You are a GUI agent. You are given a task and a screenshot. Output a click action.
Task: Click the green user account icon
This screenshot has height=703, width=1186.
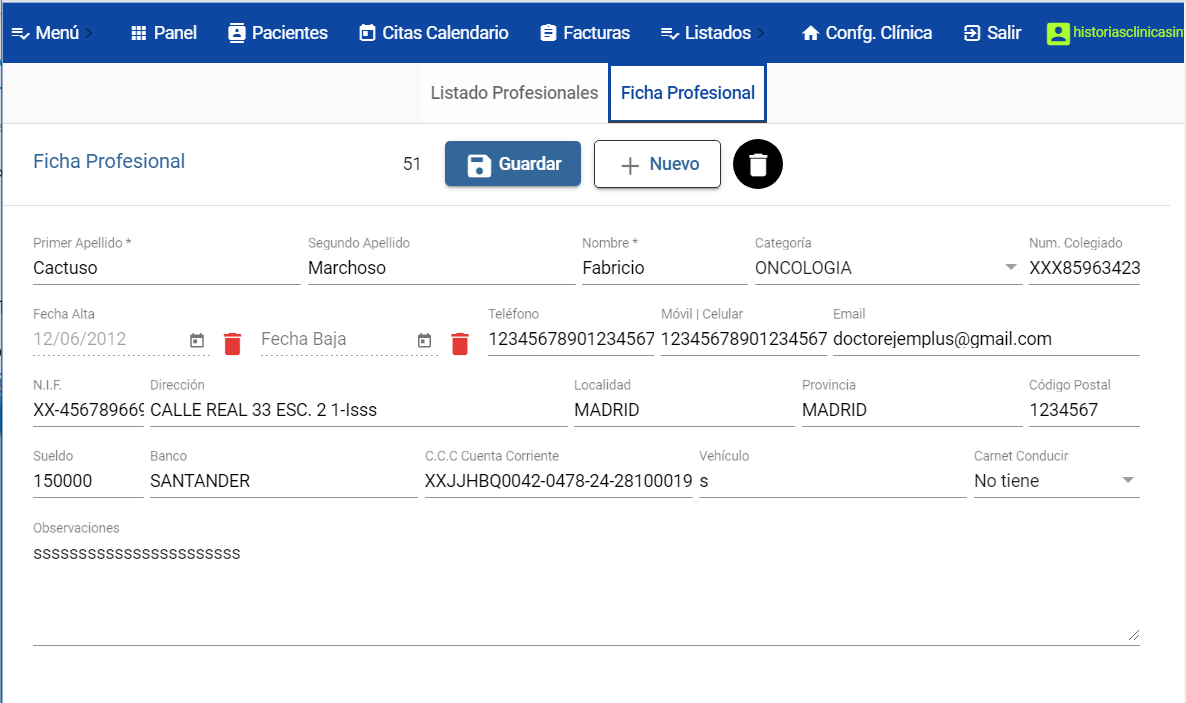click(x=1057, y=33)
